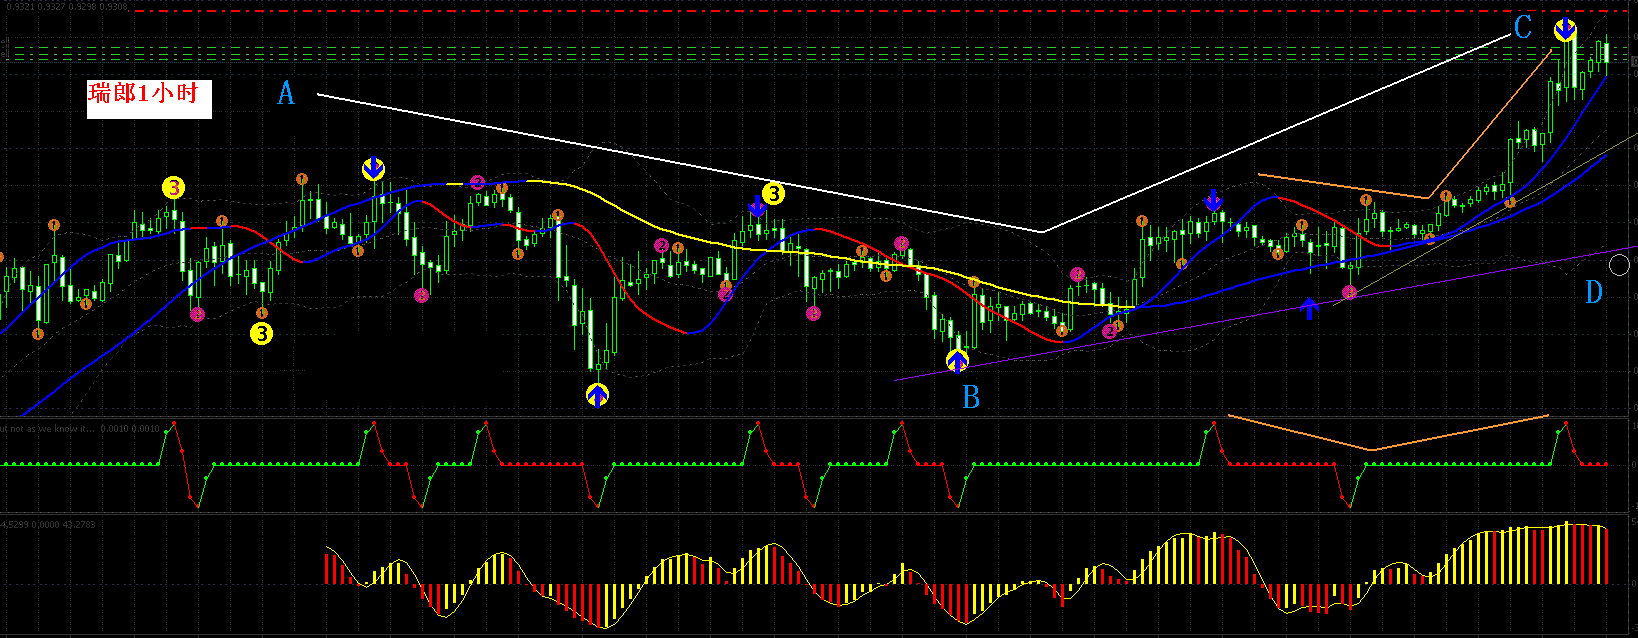Select the plain blue up arrow above the purple trendline
1638x638 pixels.
click(1310, 308)
